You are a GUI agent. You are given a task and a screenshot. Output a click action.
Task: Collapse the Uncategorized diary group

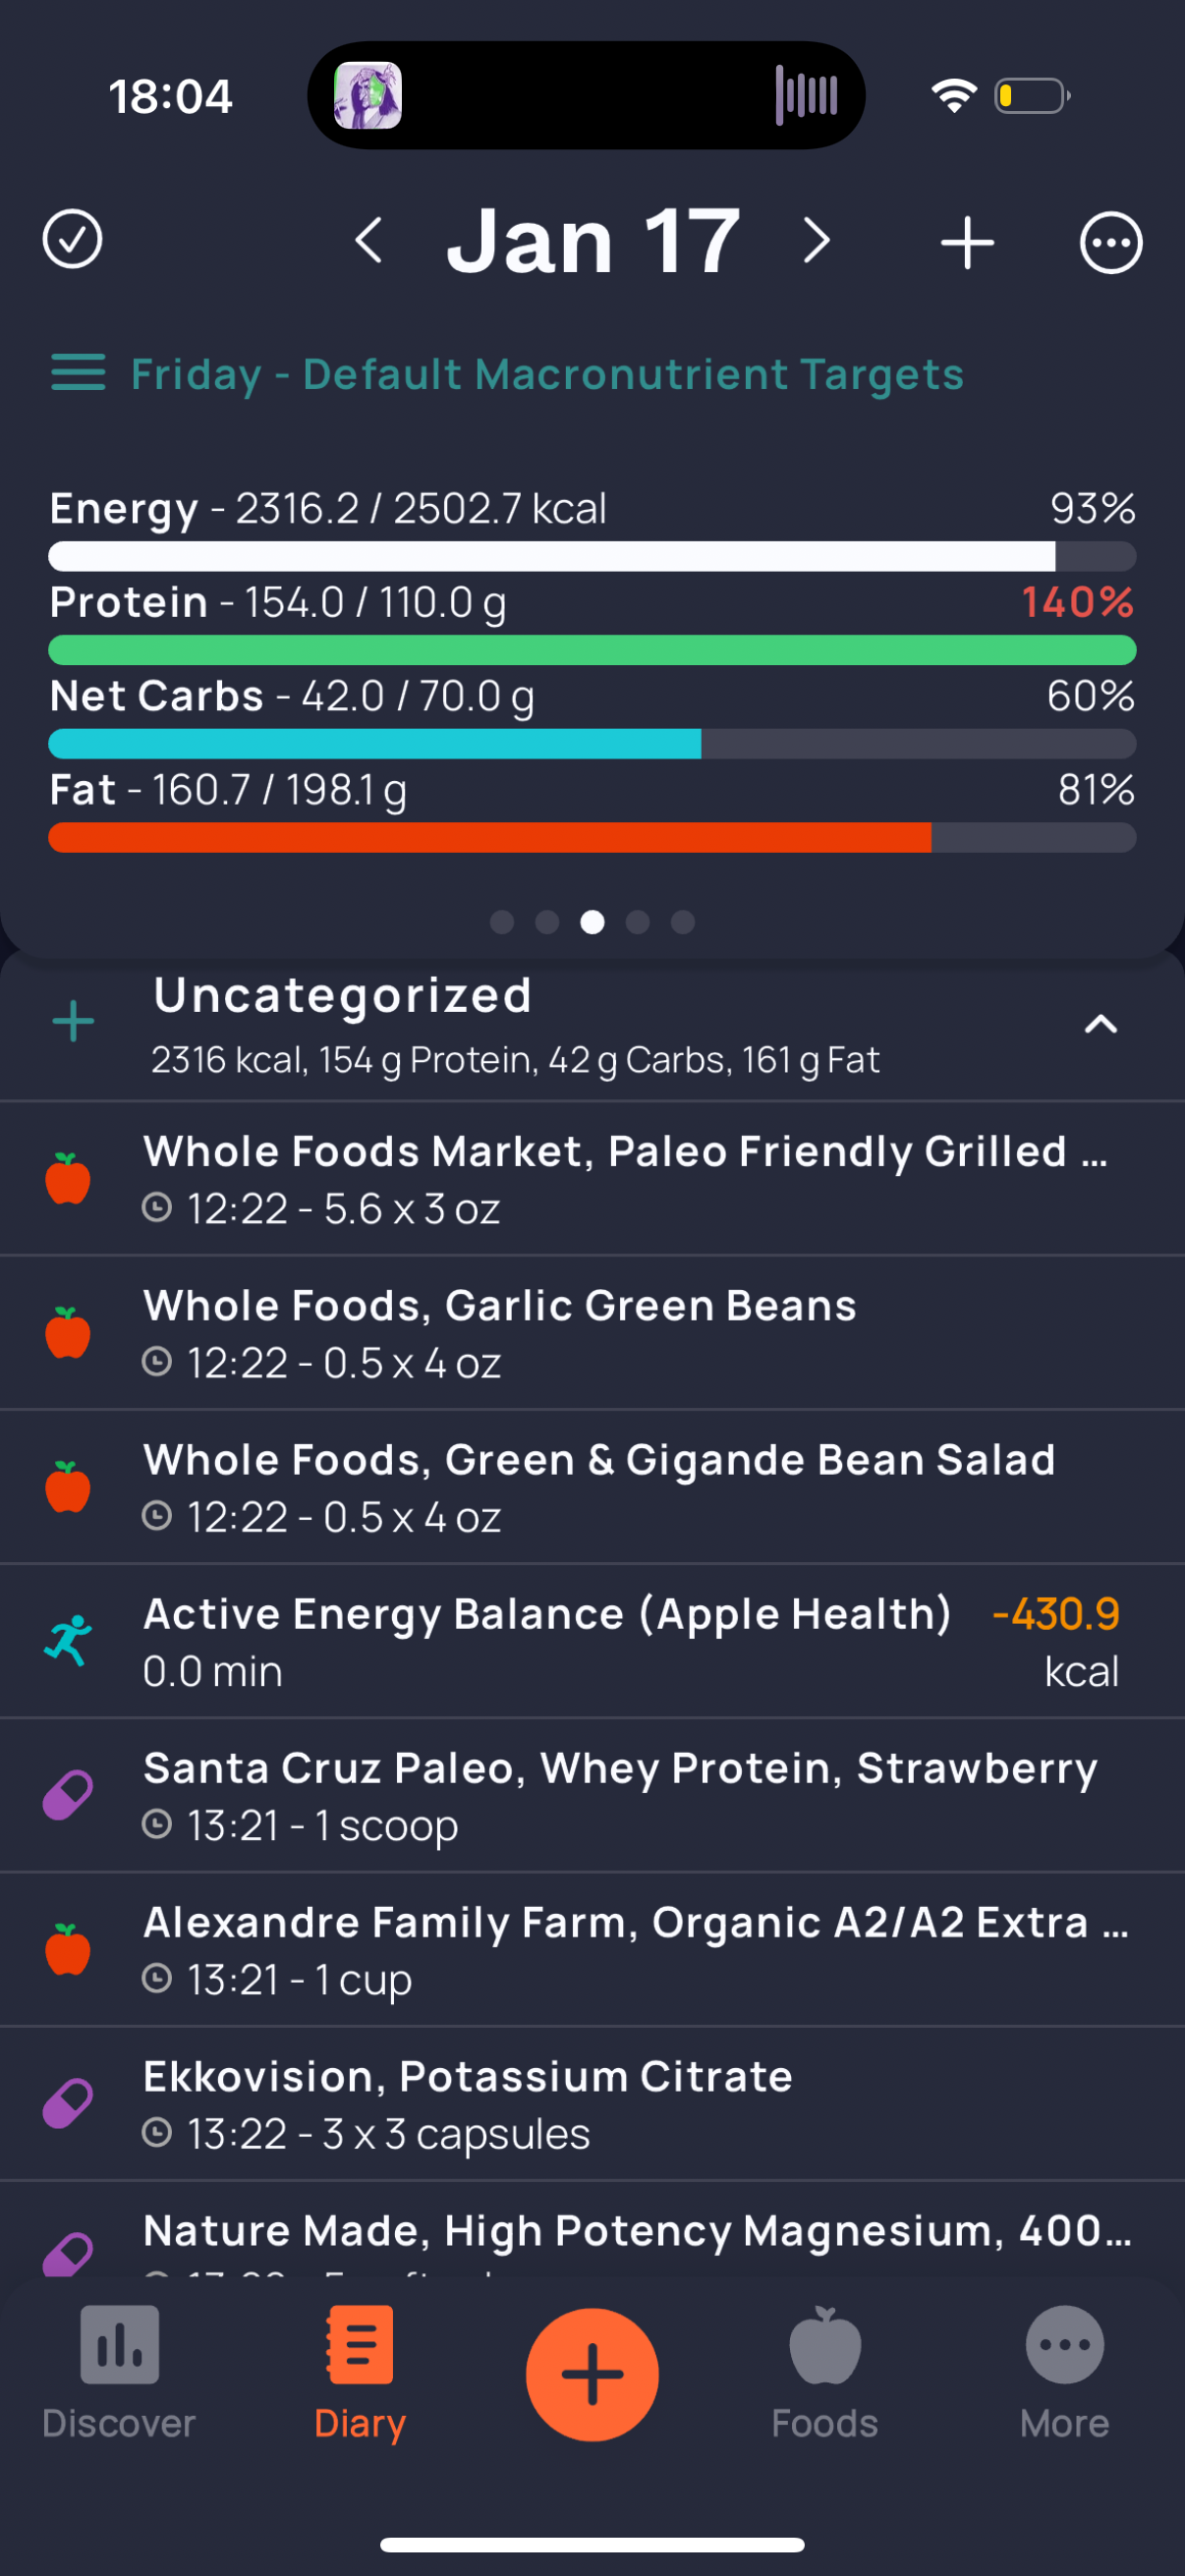[x=1100, y=1024]
